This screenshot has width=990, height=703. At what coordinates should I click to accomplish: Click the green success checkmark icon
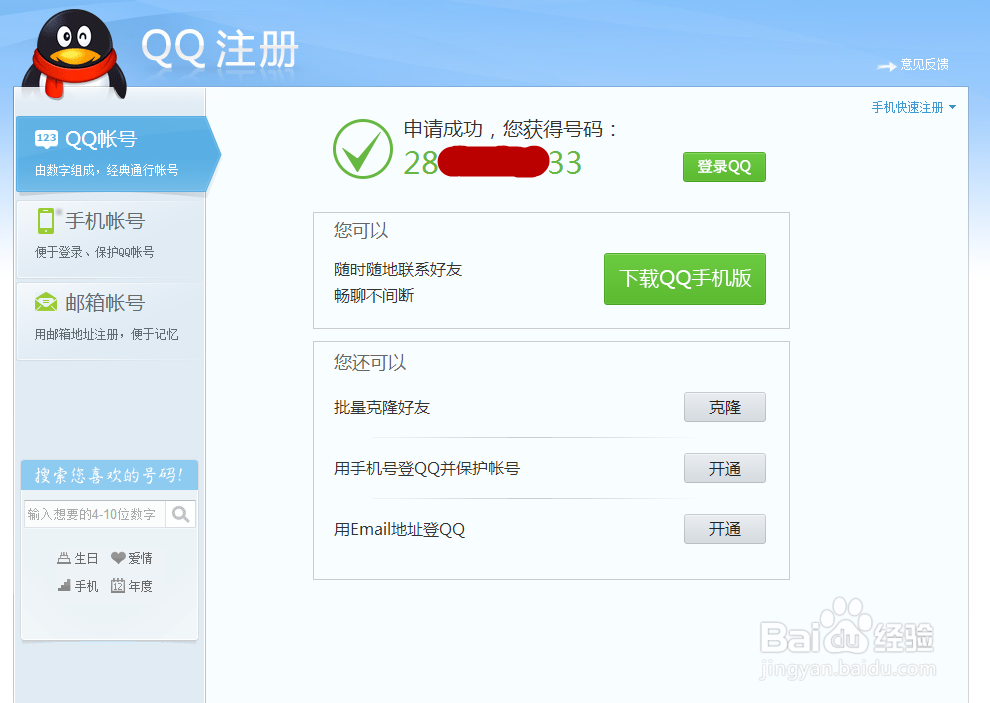(x=362, y=149)
